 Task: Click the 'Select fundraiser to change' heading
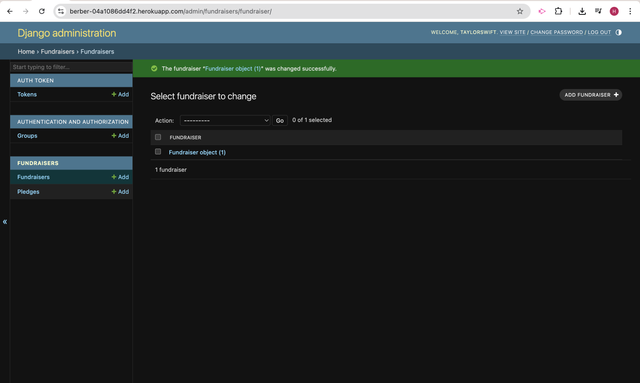203,96
